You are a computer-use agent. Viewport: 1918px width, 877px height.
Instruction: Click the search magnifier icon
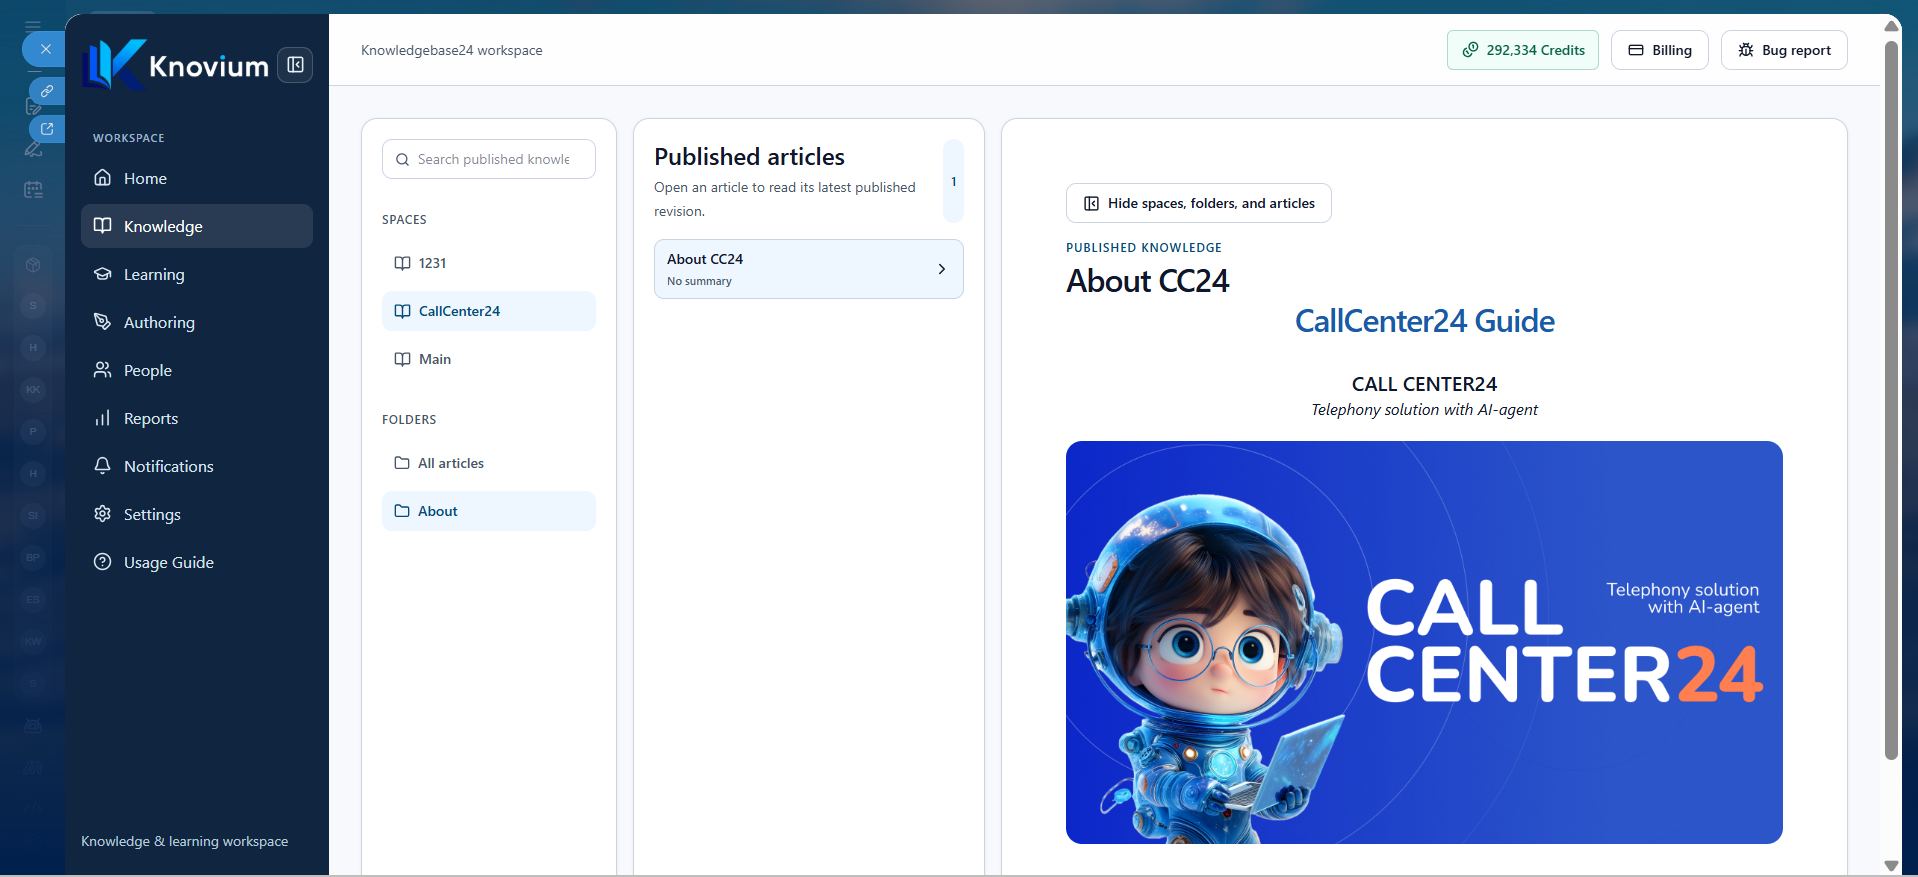coord(402,160)
